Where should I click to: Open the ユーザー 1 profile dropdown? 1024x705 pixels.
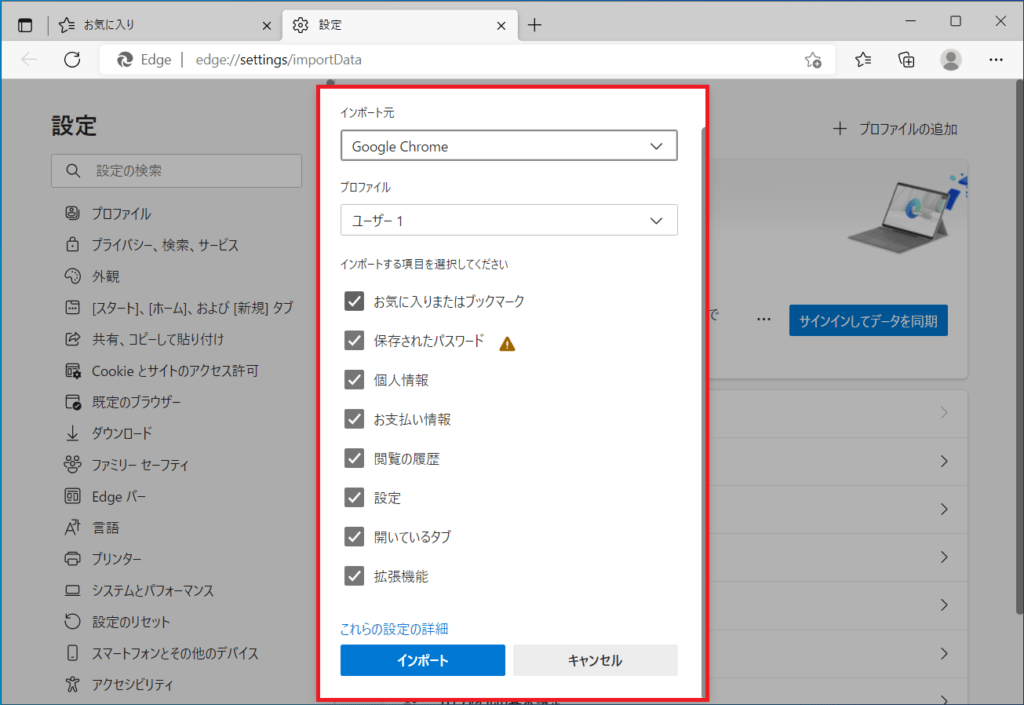(x=508, y=220)
